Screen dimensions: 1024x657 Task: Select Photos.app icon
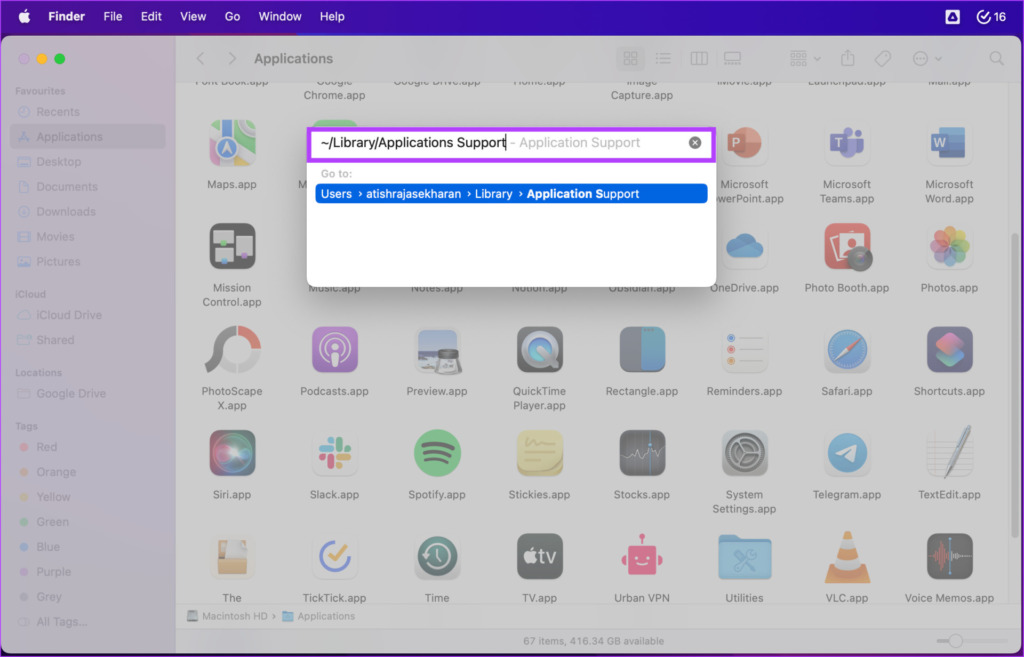(950, 246)
